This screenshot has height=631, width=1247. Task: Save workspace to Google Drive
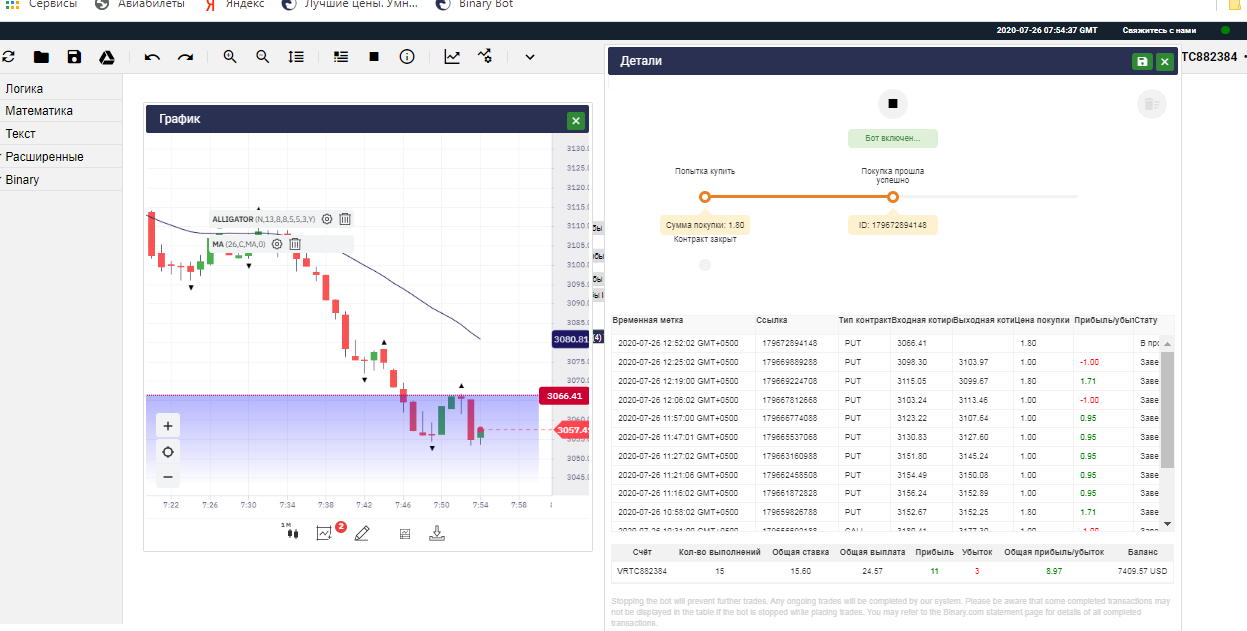pos(107,57)
